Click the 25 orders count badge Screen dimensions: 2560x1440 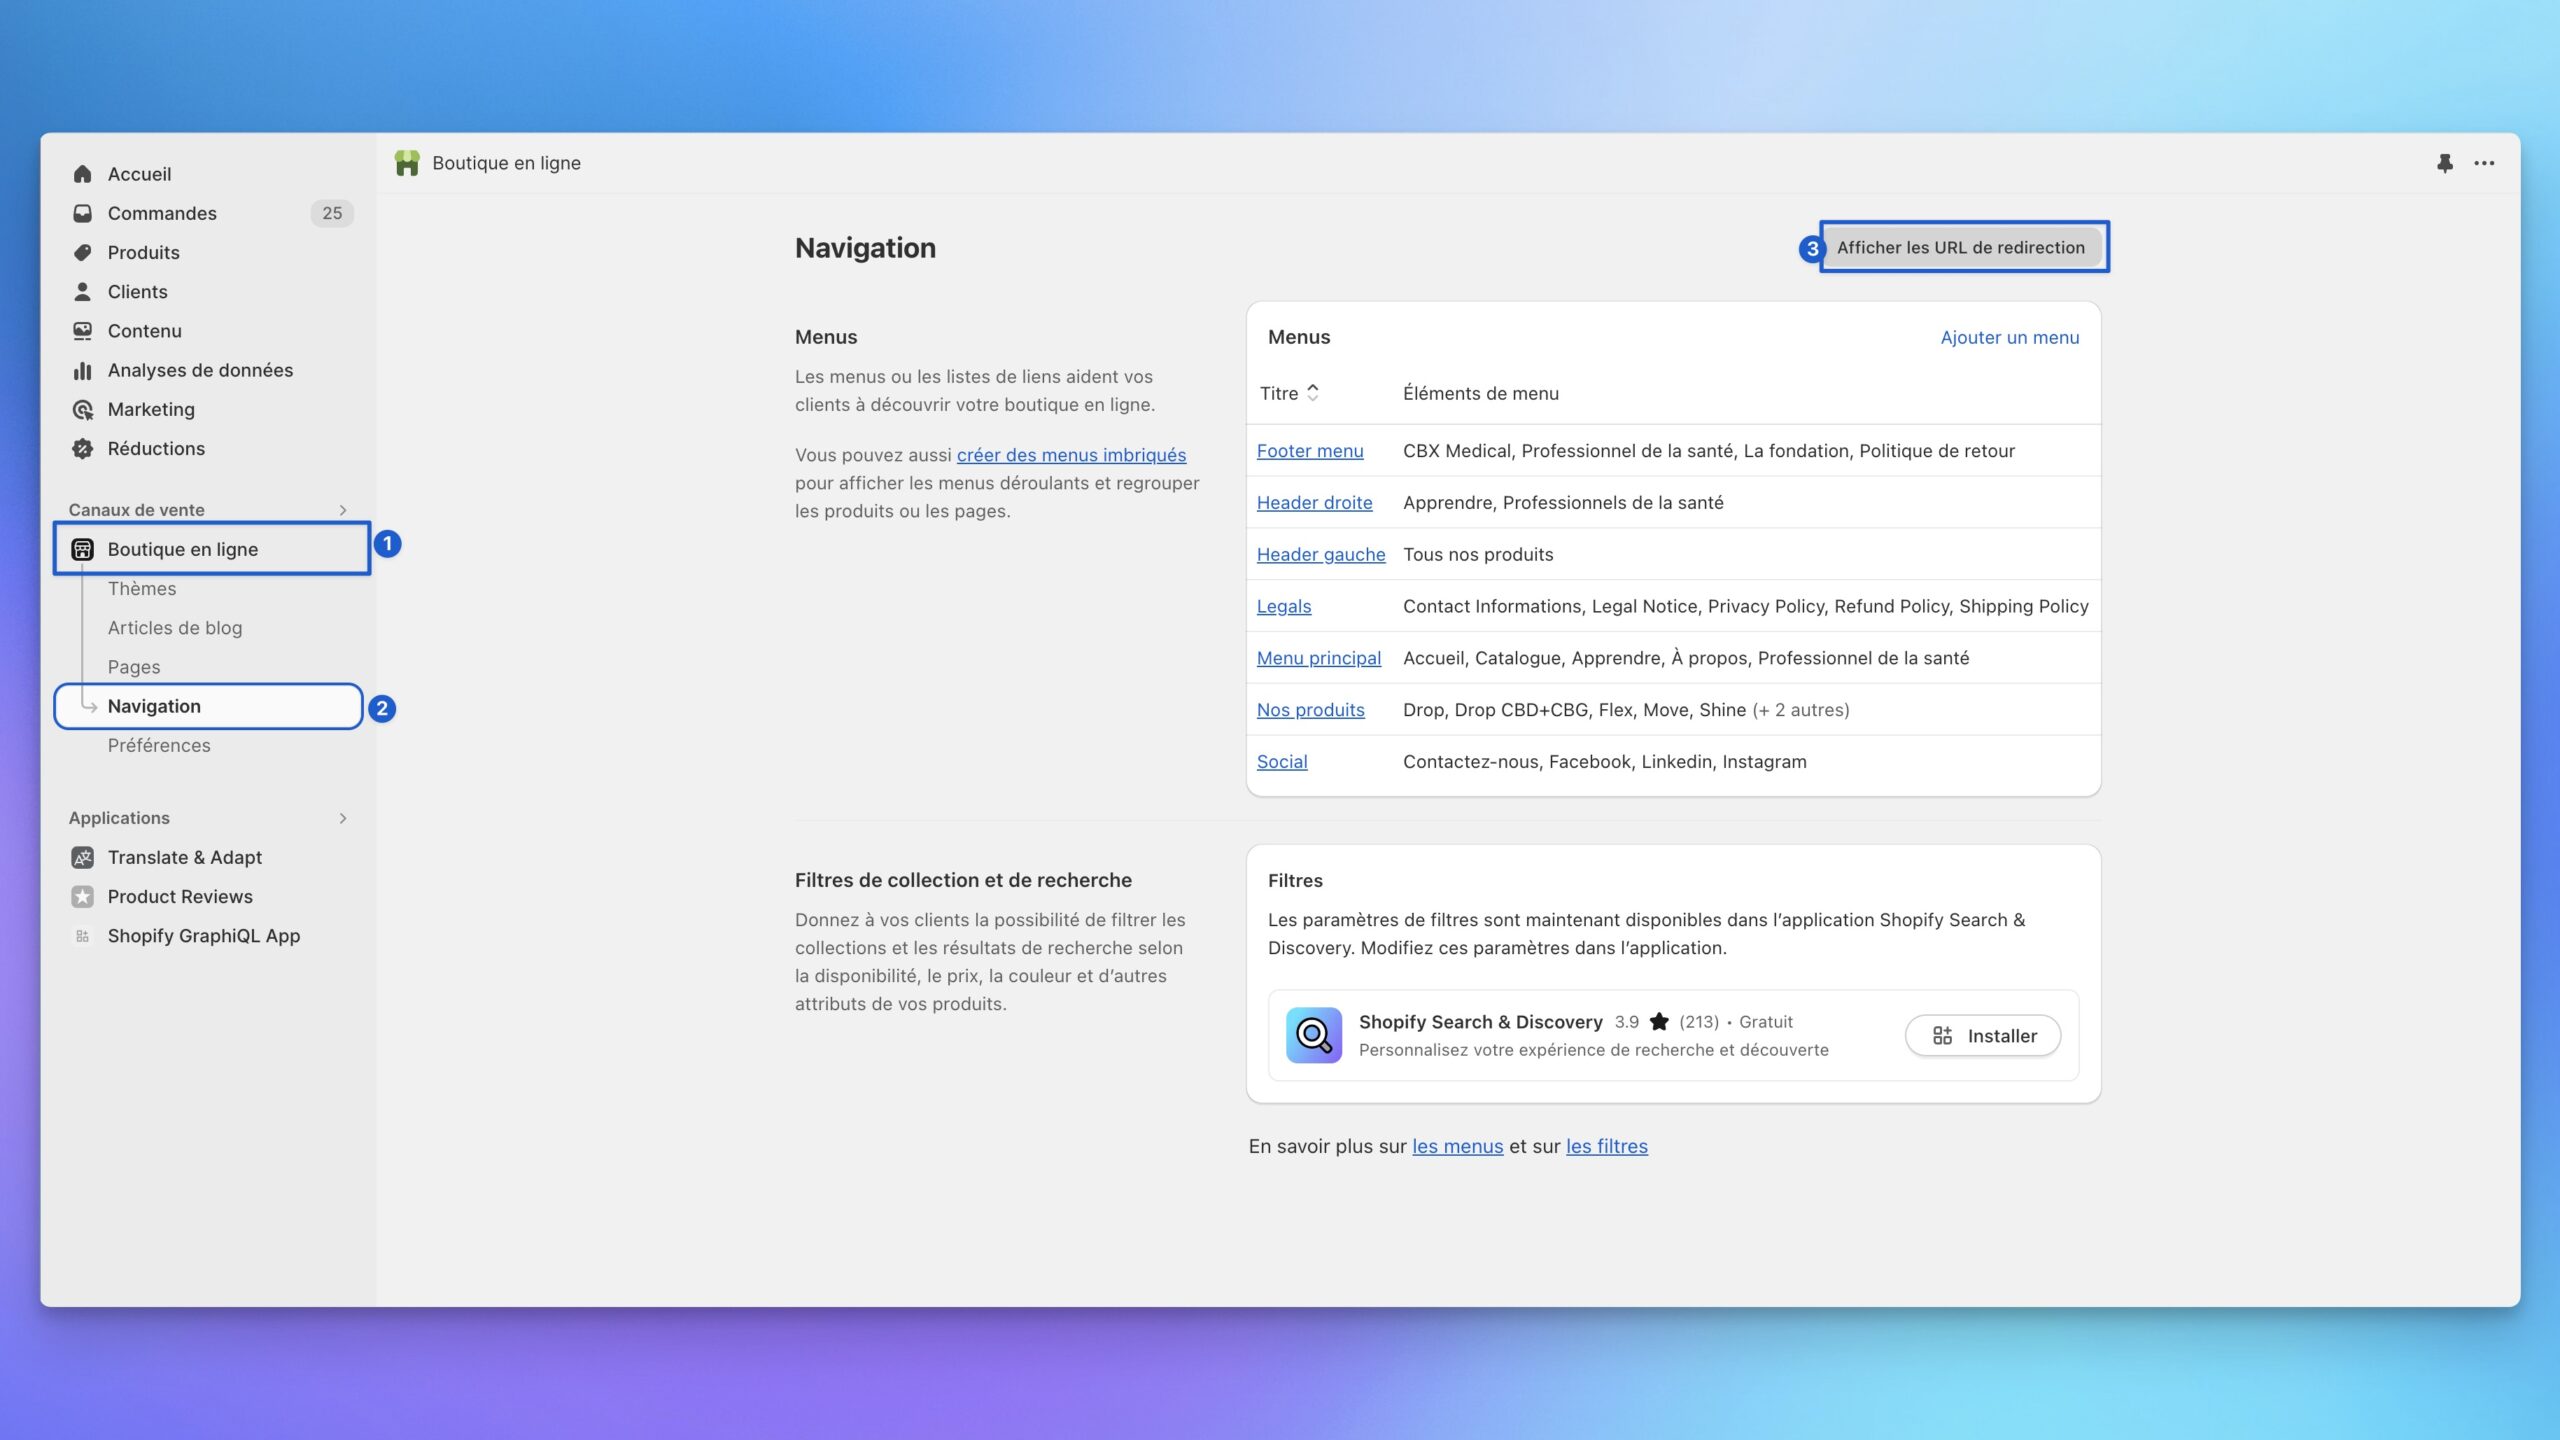332,213
